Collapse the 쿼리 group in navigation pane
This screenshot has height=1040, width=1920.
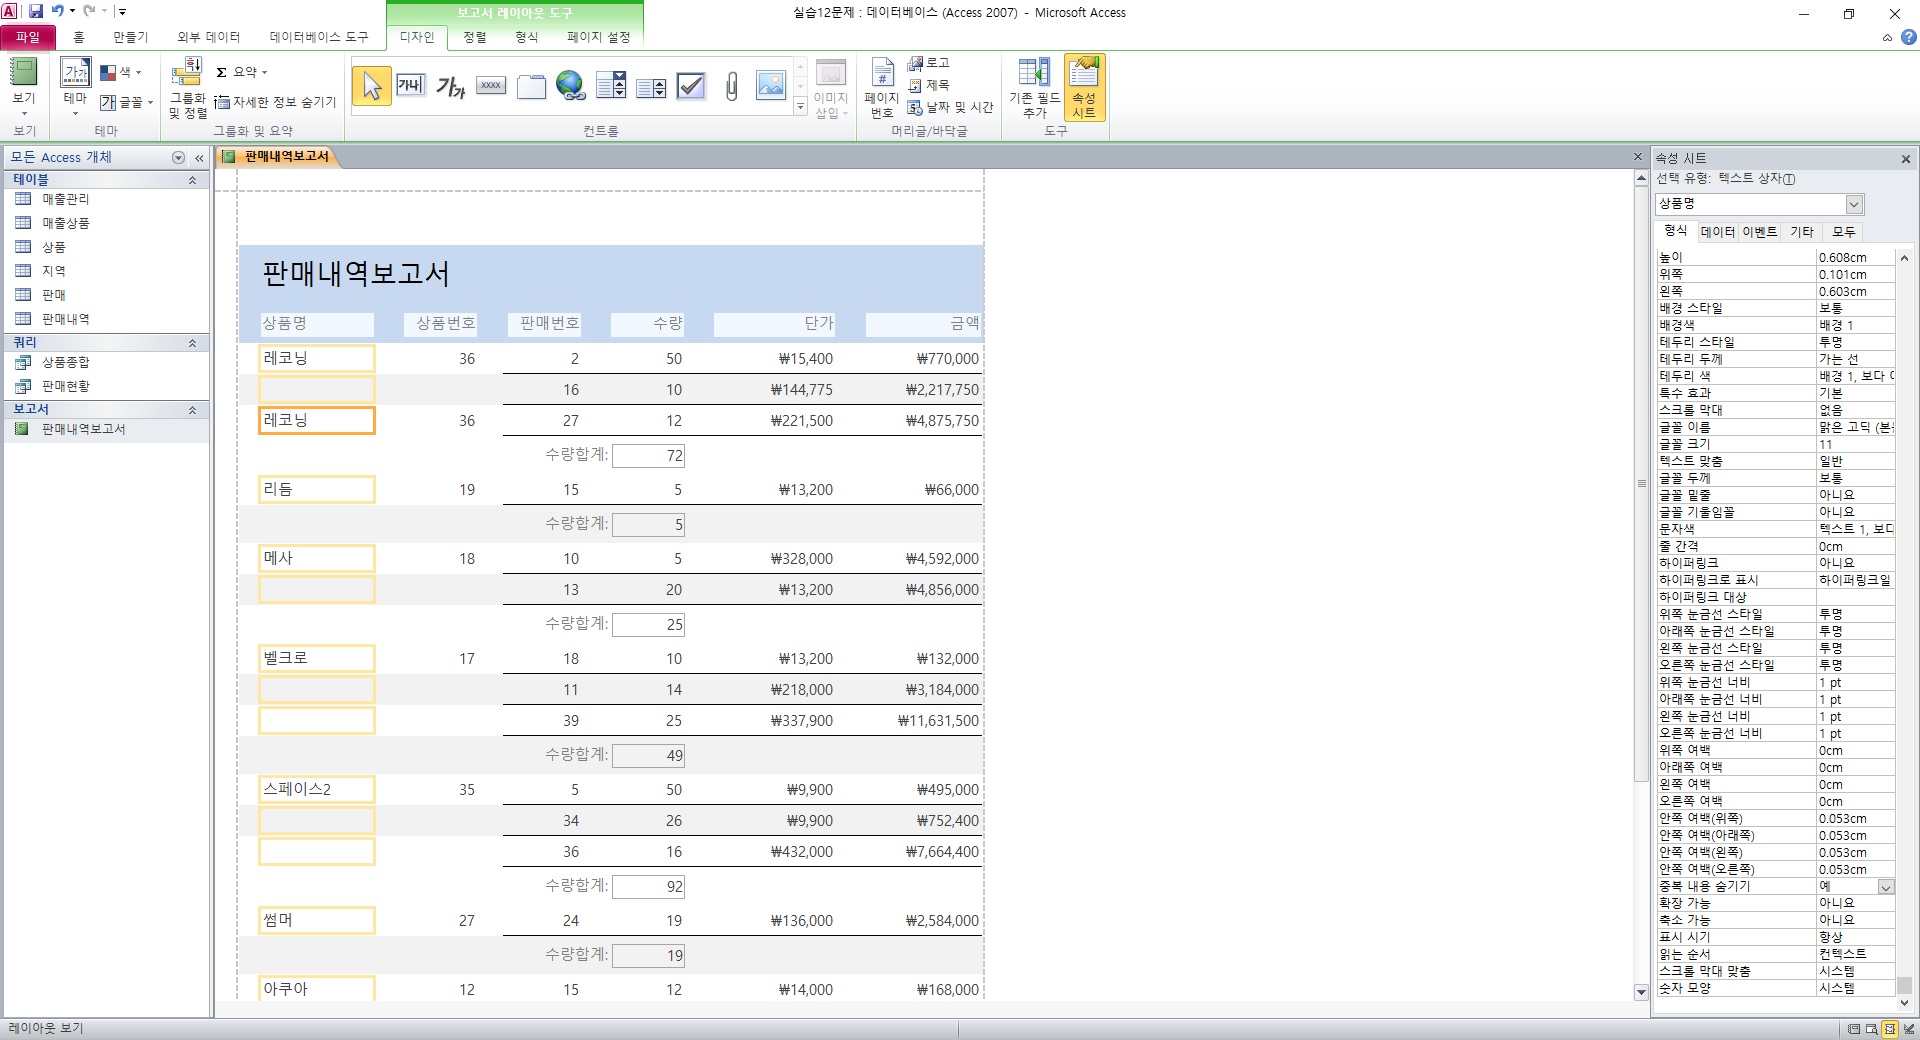pyautogui.click(x=192, y=343)
